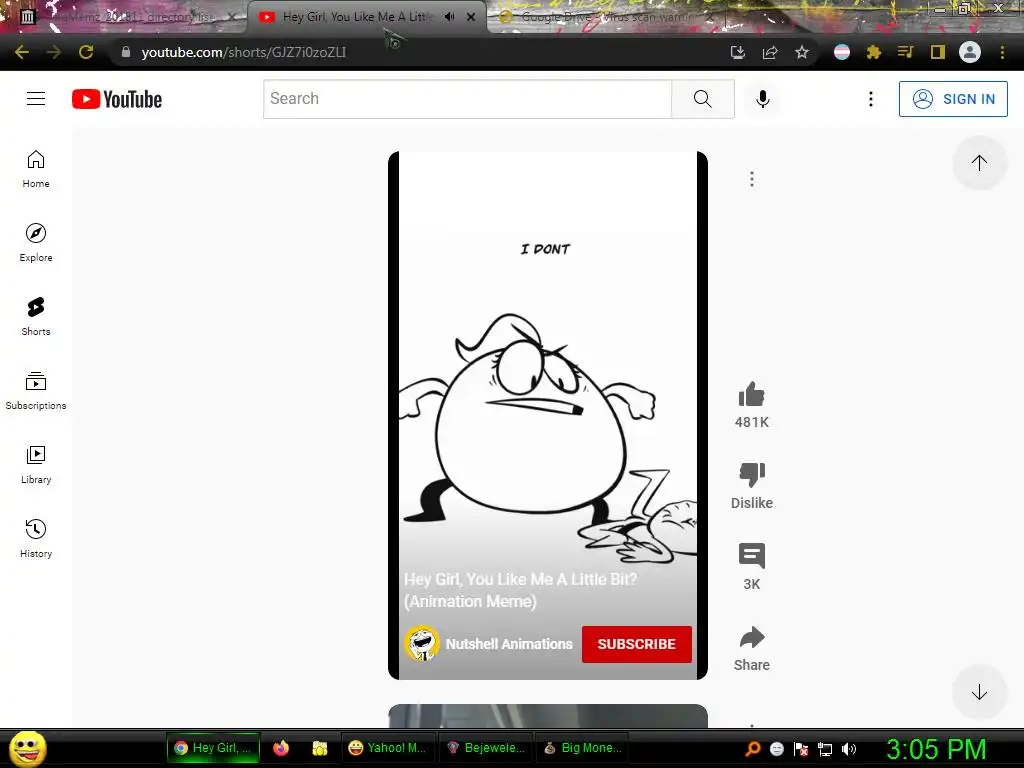The height and width of the screenshot is (768, 1024).
Task: Click the magnifier search button
Action: click(x=703, y=99)
